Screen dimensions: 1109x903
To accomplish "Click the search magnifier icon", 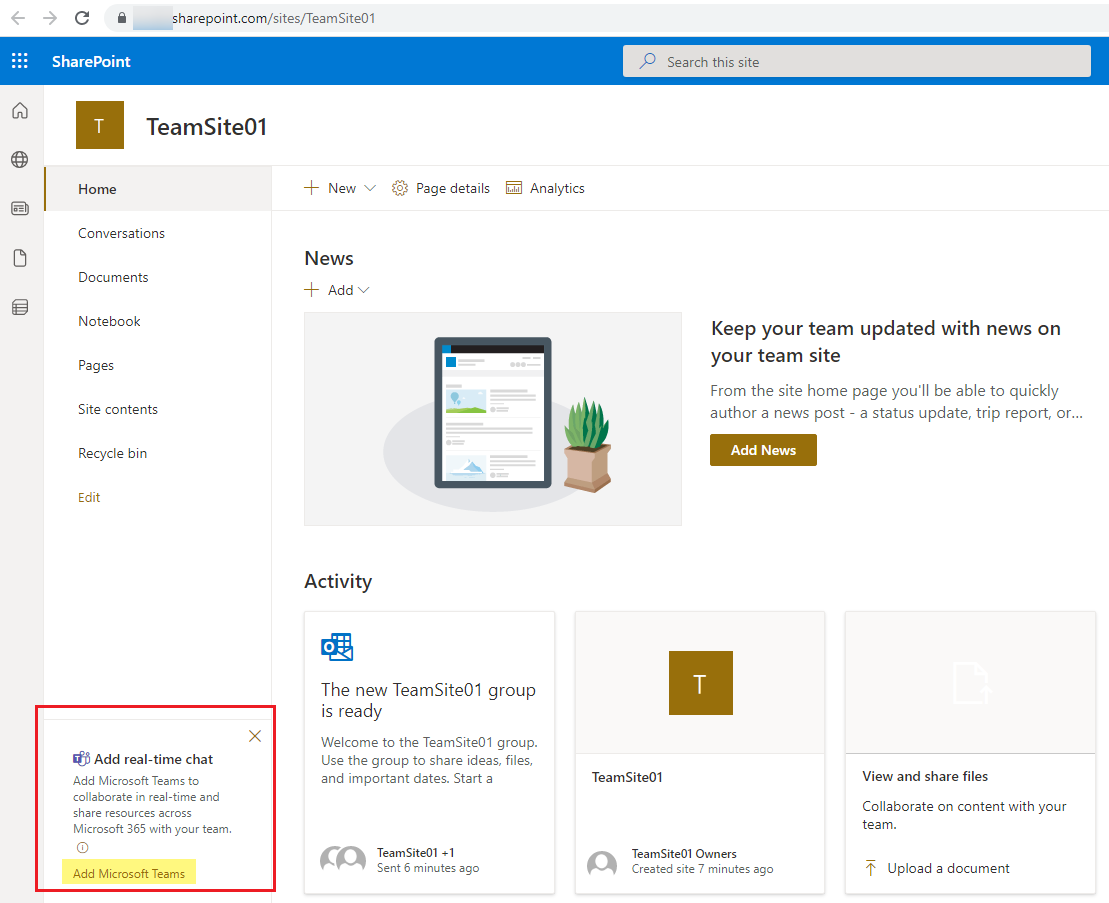I will (647, 61).
